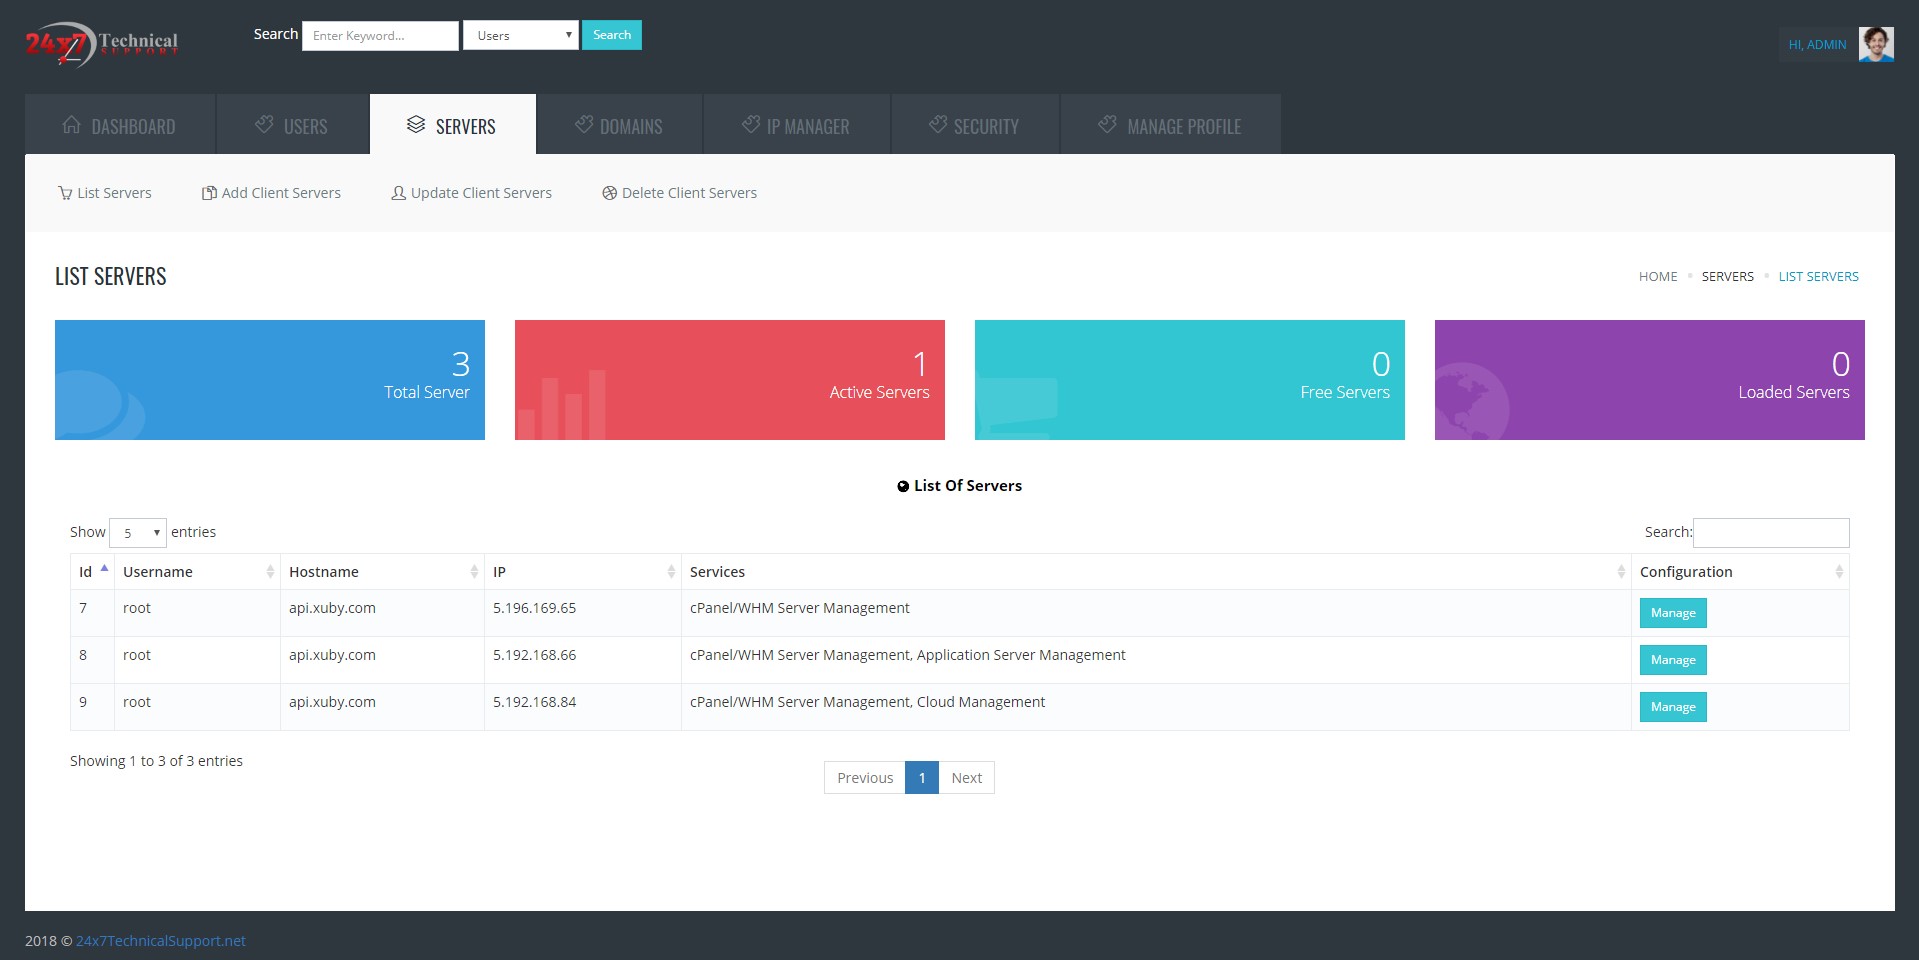Open the 24x7TechnicalSupport.net footer link
This screenshot has height=960, width=1919.
(161, 941)
